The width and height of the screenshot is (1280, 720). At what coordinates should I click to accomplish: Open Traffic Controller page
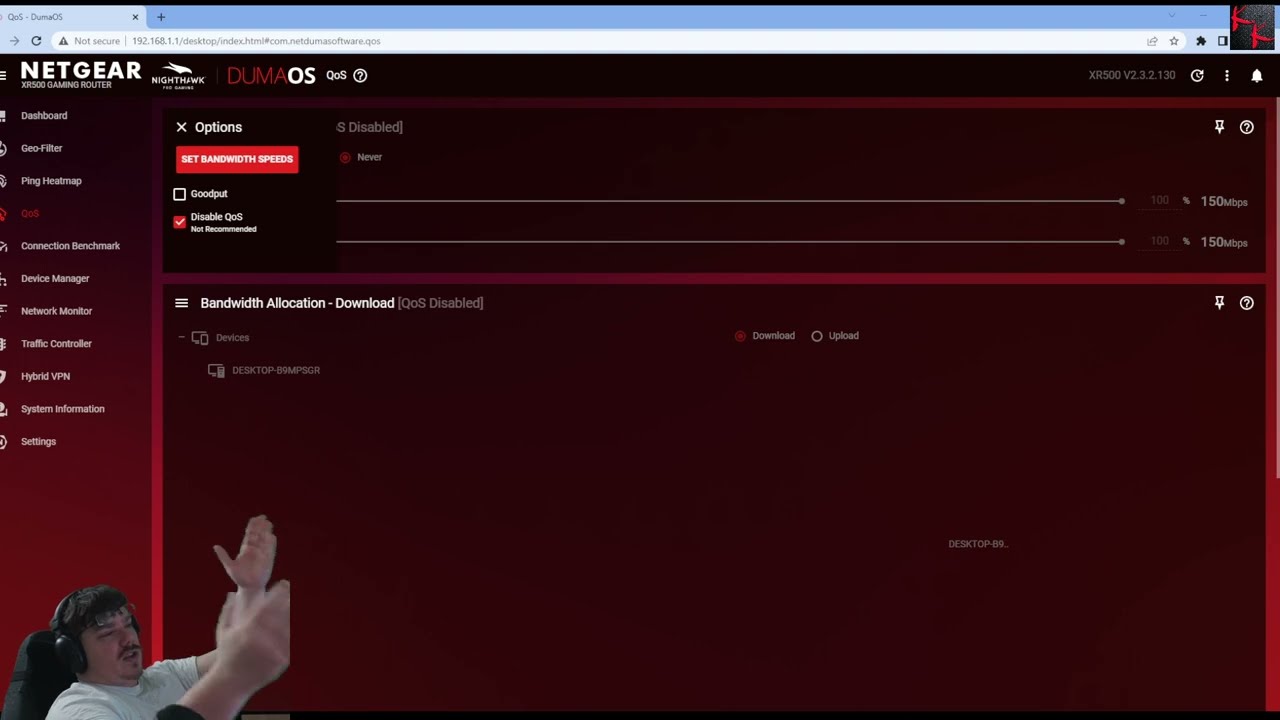click(x=56, y=343)
